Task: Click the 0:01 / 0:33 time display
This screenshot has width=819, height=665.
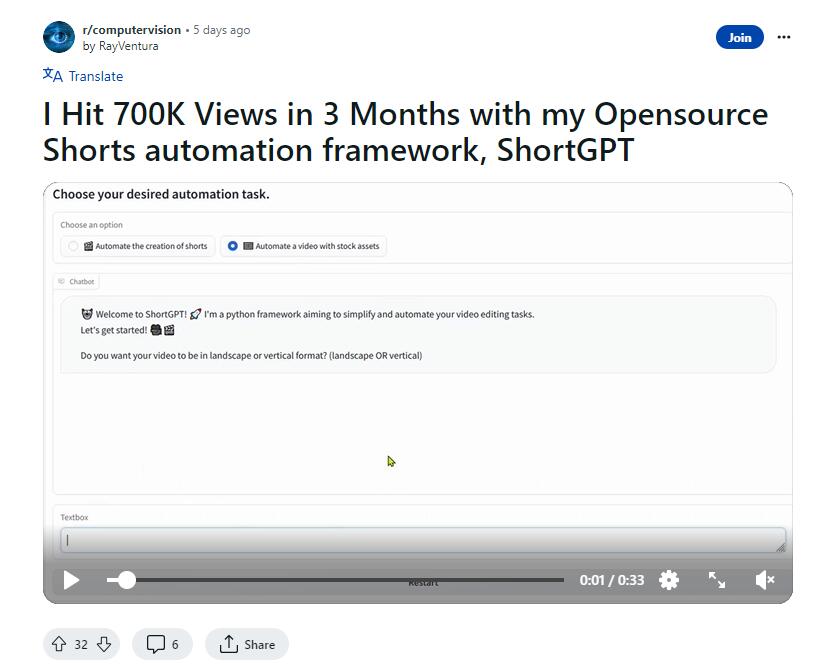Action: 612,580
